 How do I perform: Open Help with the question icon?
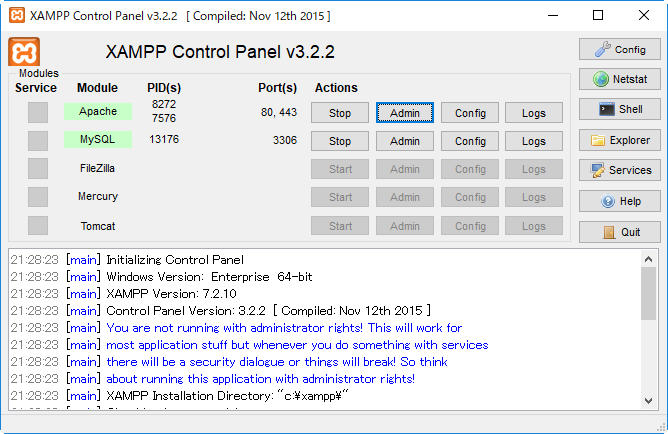click(619, 201)
